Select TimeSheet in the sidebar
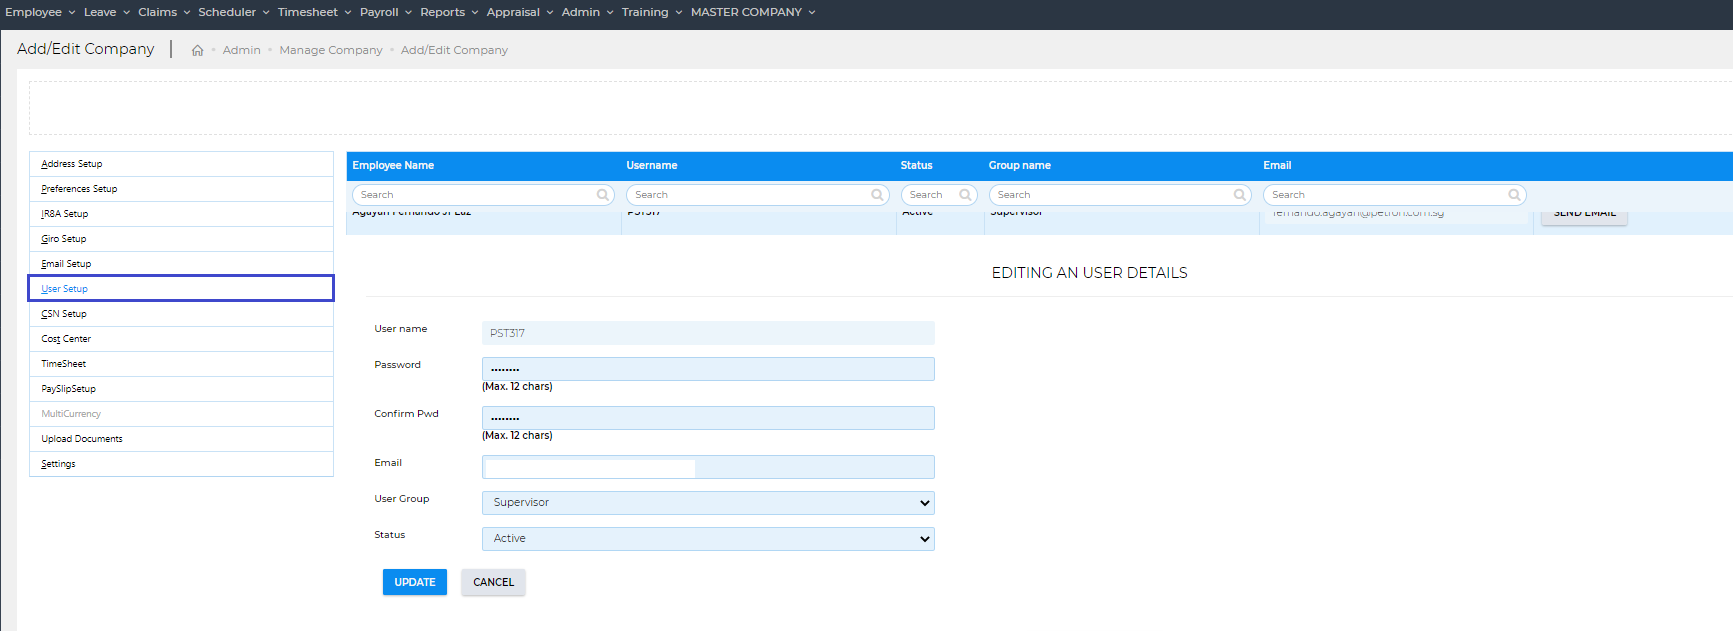The width and height of the screenshot is (1733, 631). [x=181, y=364]
